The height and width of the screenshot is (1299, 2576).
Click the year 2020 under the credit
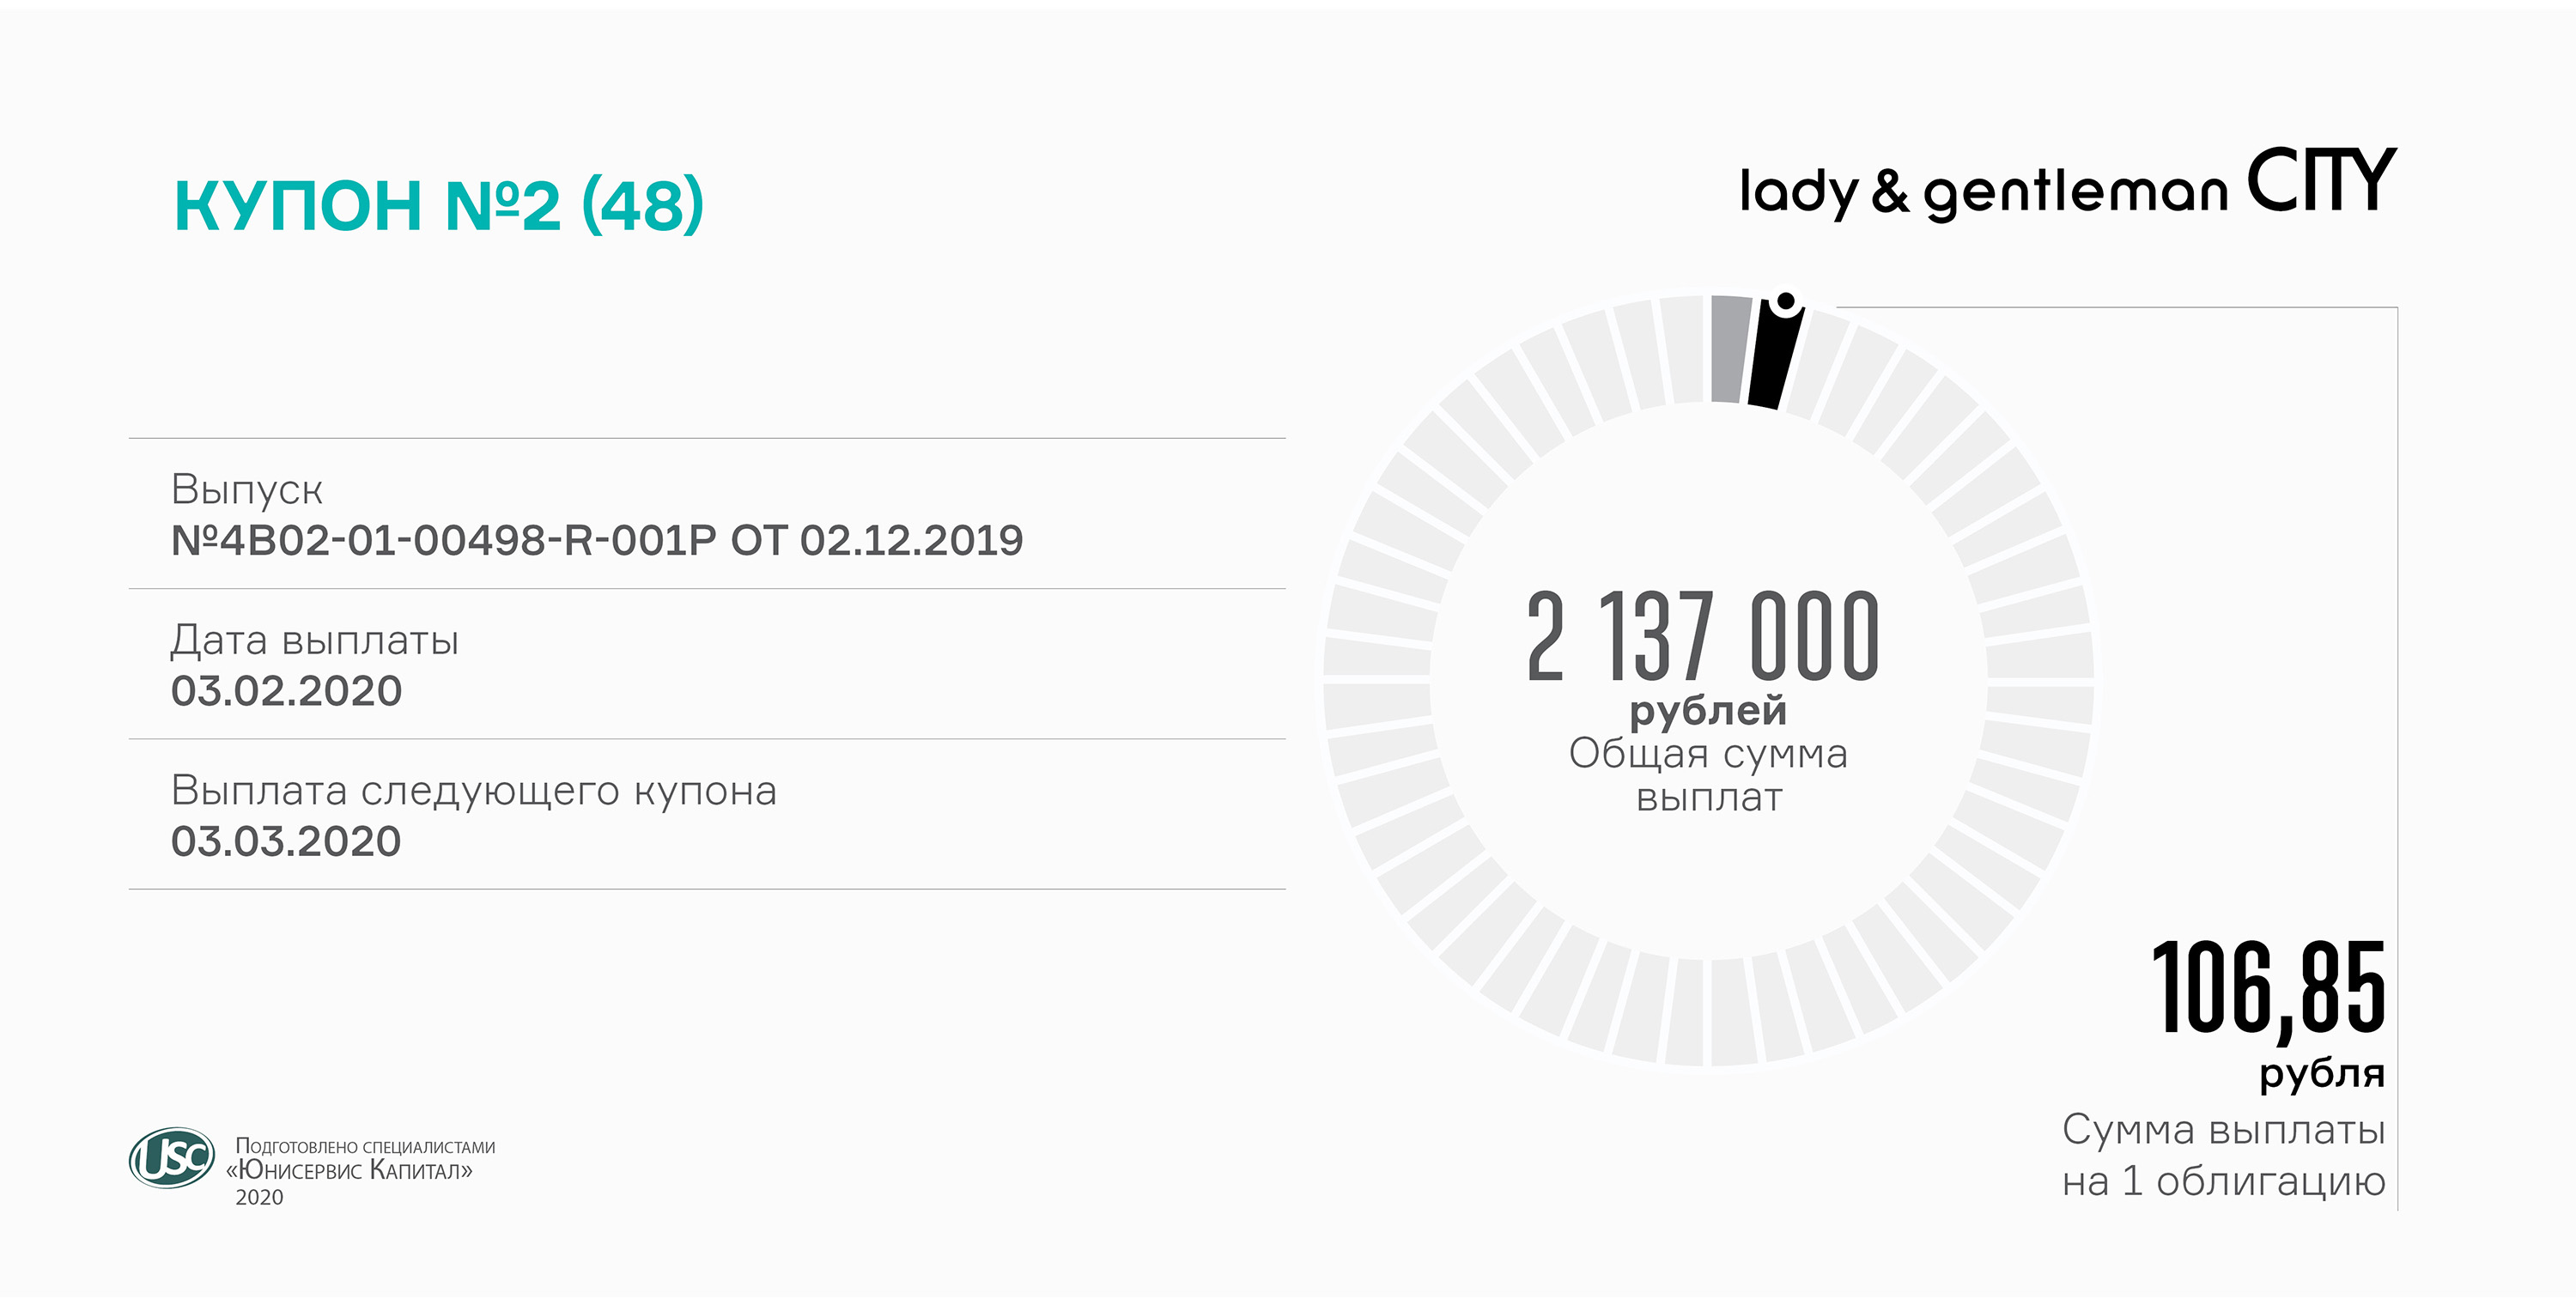259,1197
